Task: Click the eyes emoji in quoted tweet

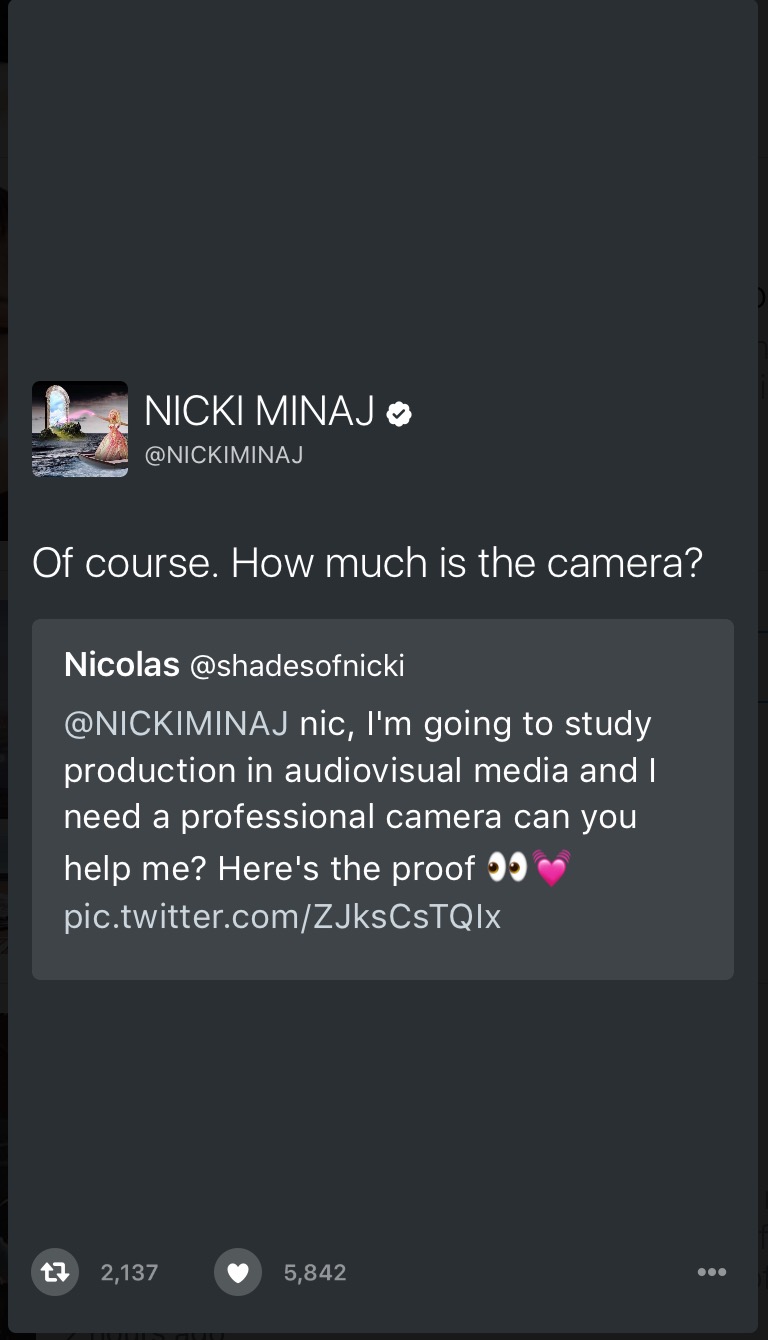Action: 507,867
